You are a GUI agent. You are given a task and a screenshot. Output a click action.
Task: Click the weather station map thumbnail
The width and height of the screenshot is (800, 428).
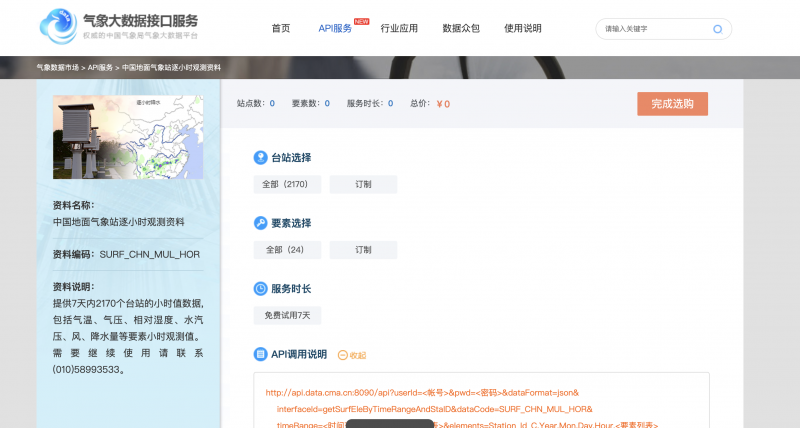click(x=128, y=137)
